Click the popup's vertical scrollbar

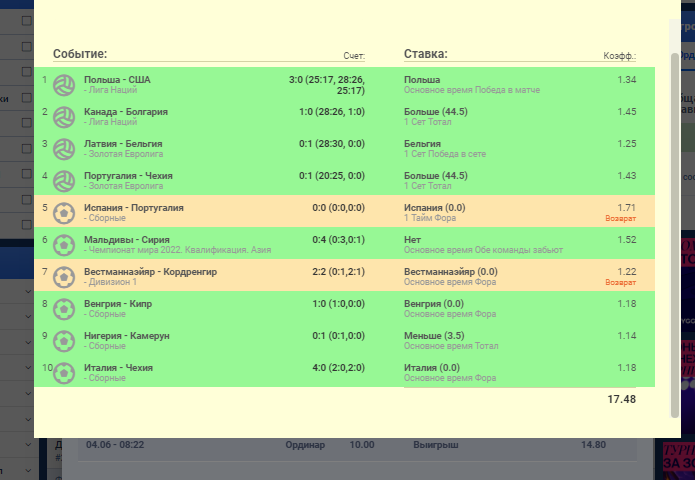tap(675, 235)
